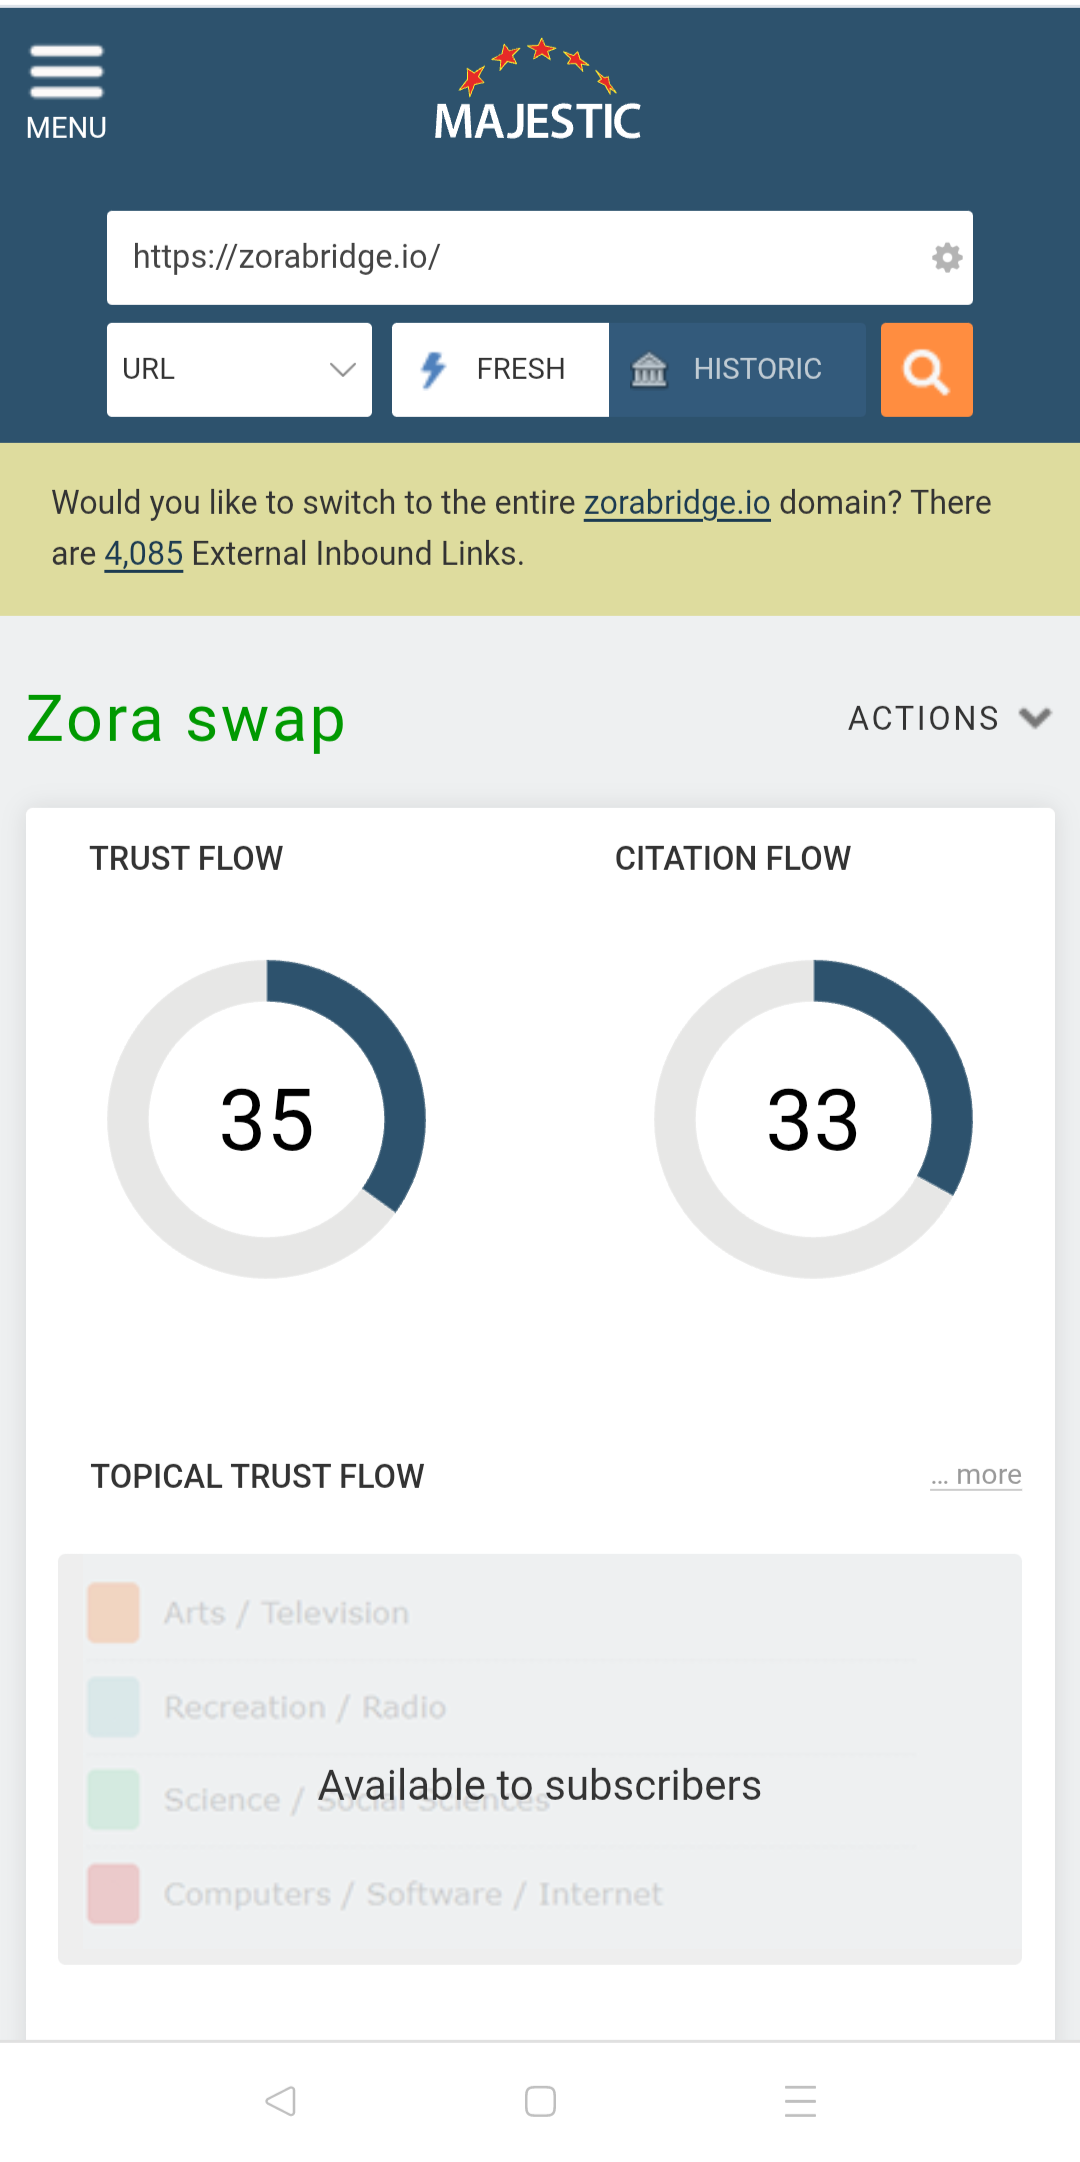1080x2162 pixels.
Task: Expand the ACTIONS menu
Action: point(948,718)
